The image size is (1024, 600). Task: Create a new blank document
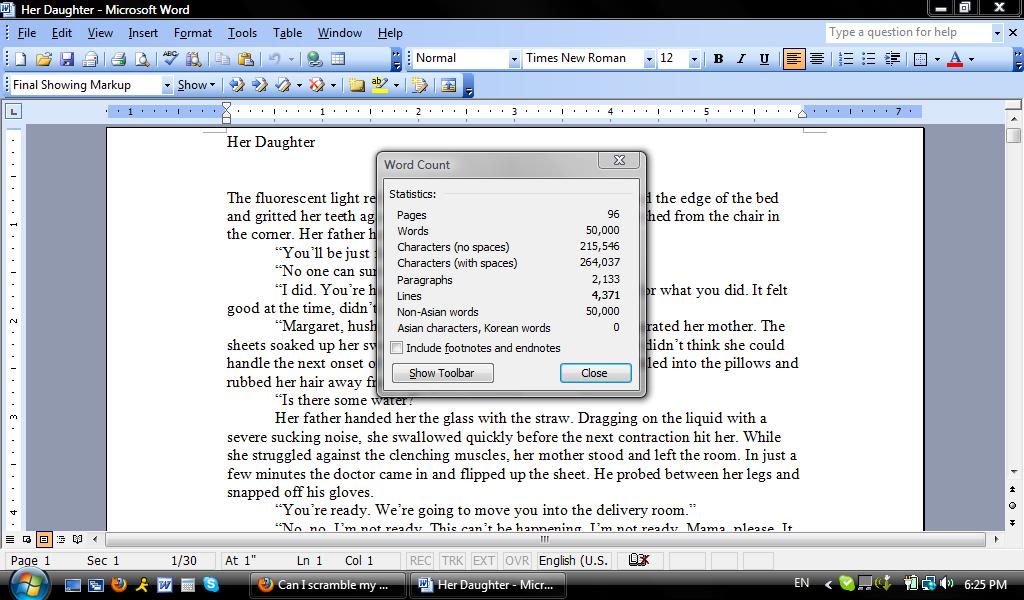[x=20, y=59]
